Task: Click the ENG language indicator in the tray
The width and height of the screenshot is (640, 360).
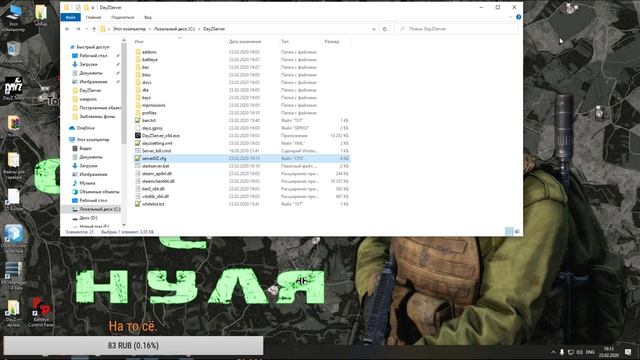Action: coord(590,352)
